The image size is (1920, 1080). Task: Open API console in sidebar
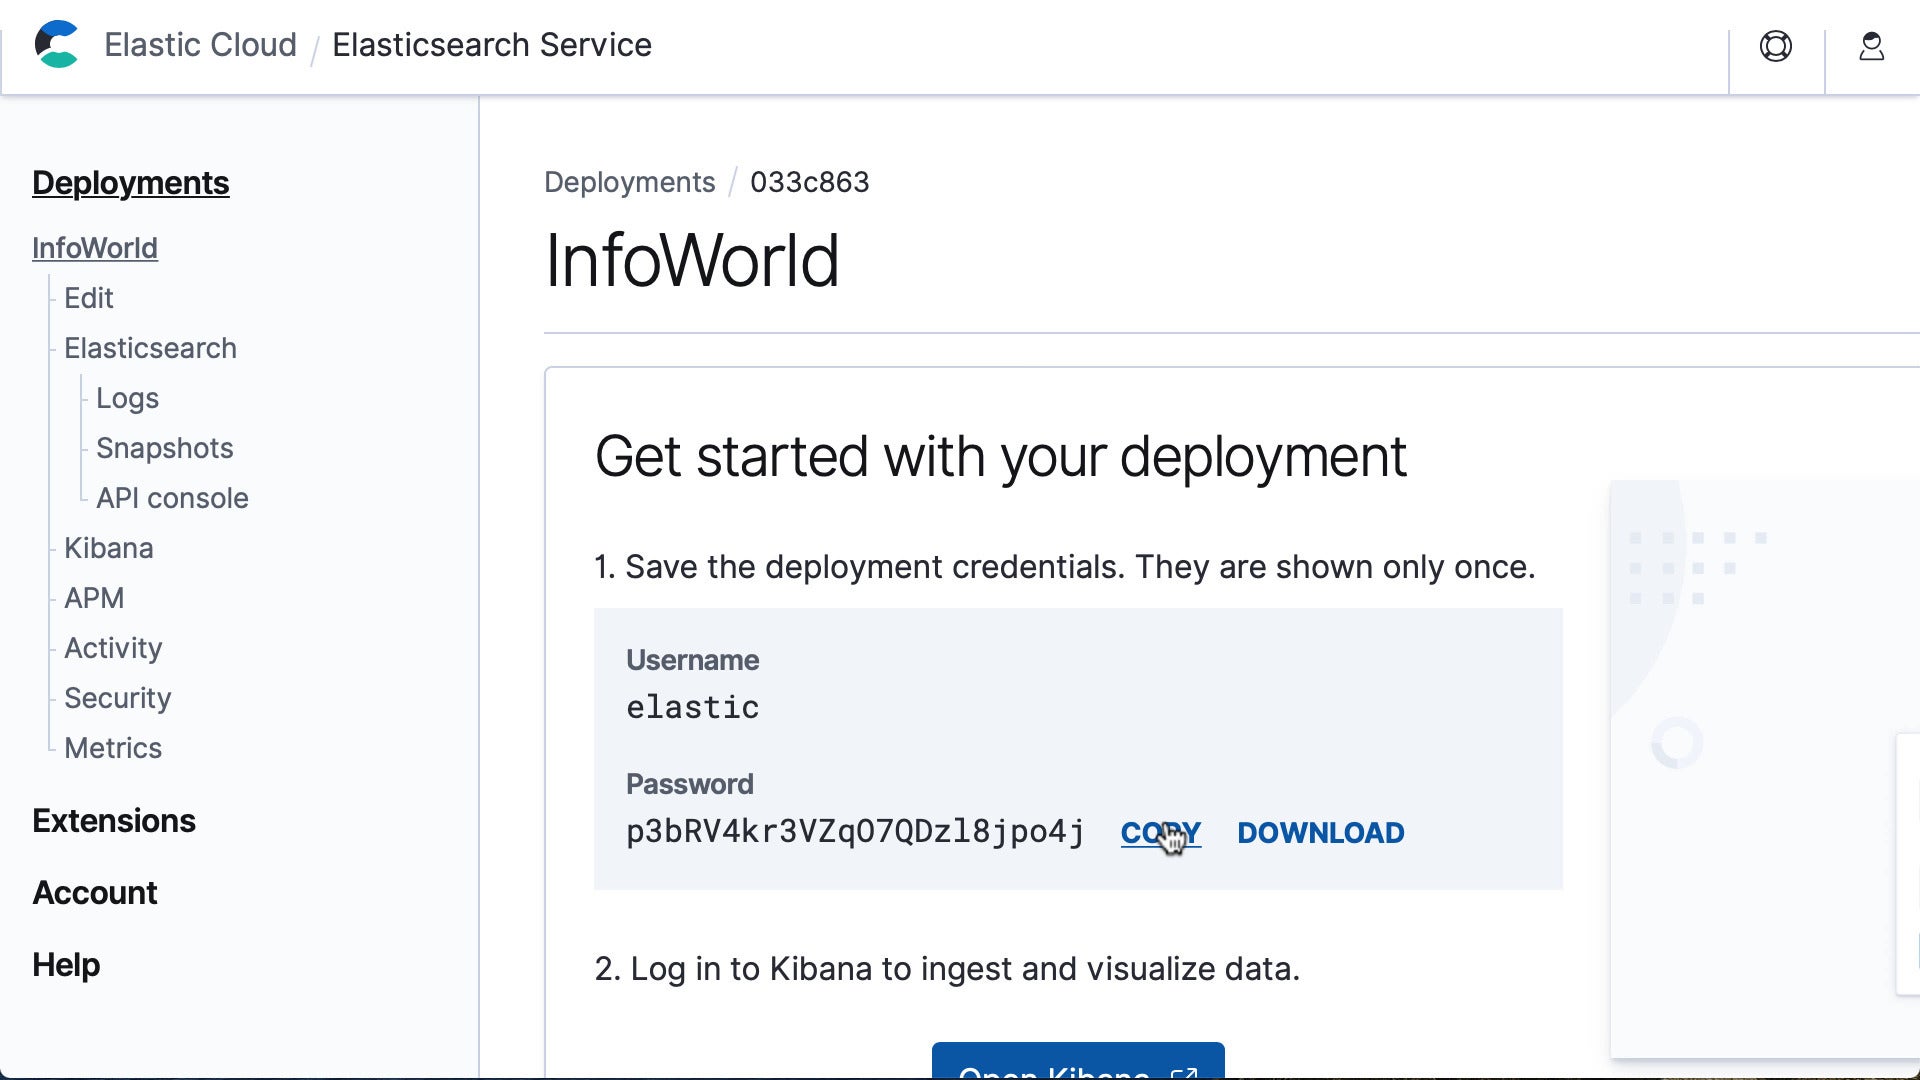[x=172, y=498]
